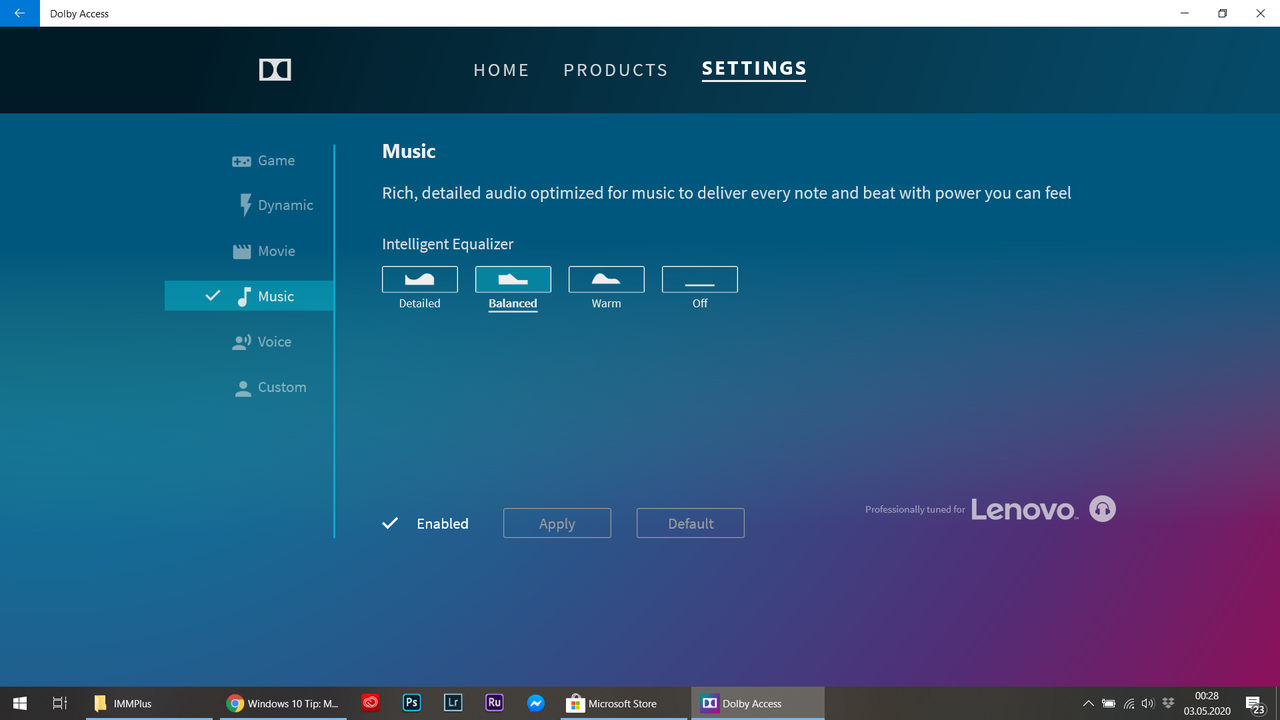Viewport: 1280px width, 720px height.
Task: Go back with the arrow button
Action: 19,14
